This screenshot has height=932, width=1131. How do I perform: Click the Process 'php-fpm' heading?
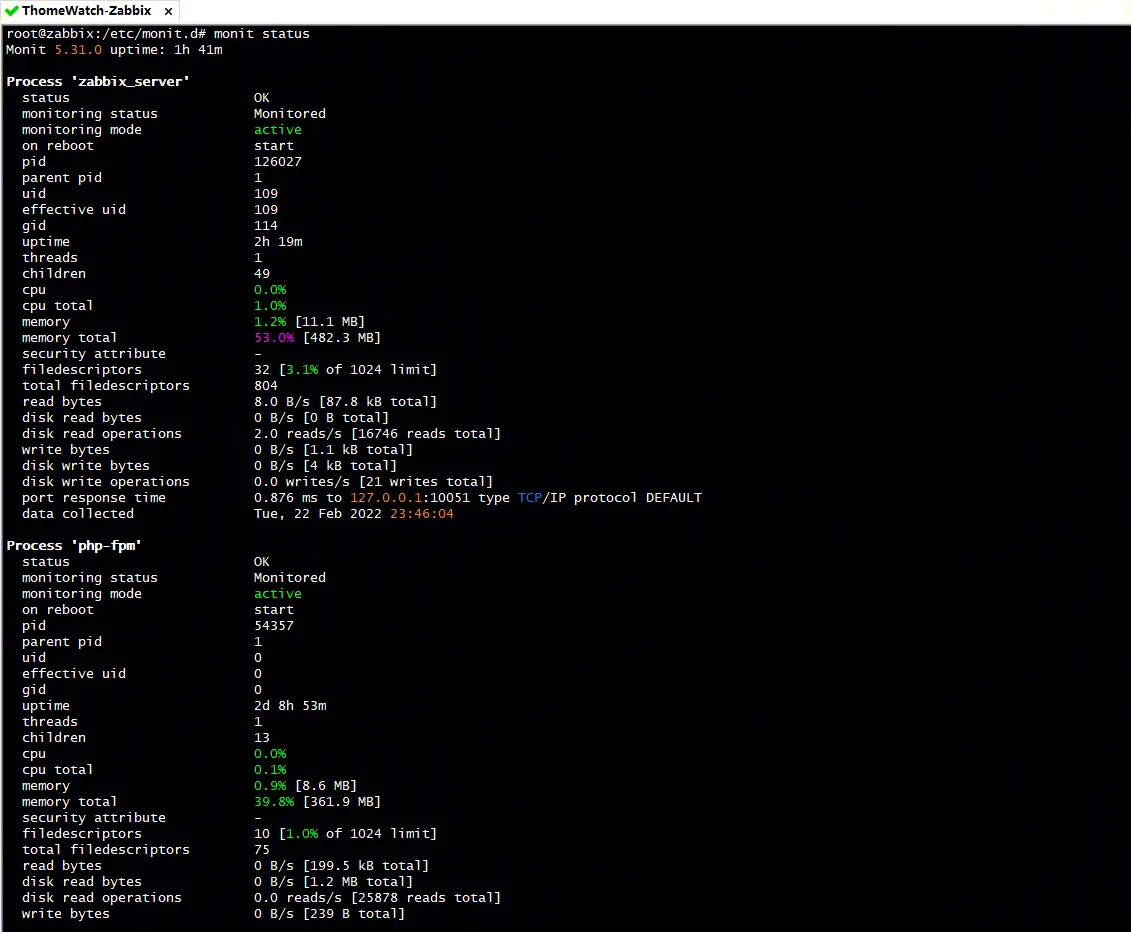click(x=74, y=546)
